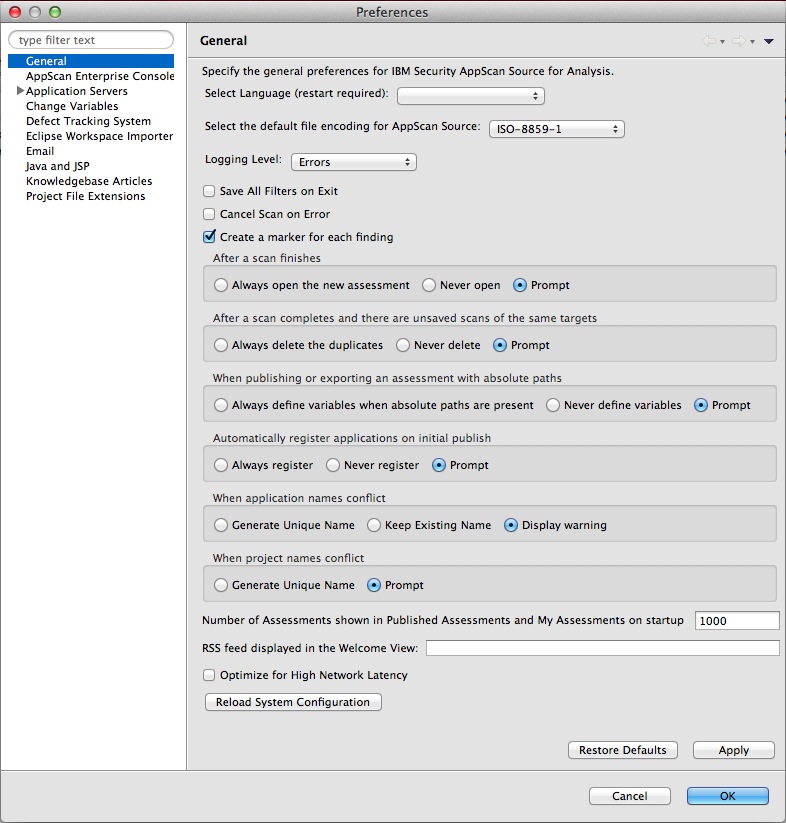
Task: Choose Never delete for duplicate scans
Action: coord(403,345)
